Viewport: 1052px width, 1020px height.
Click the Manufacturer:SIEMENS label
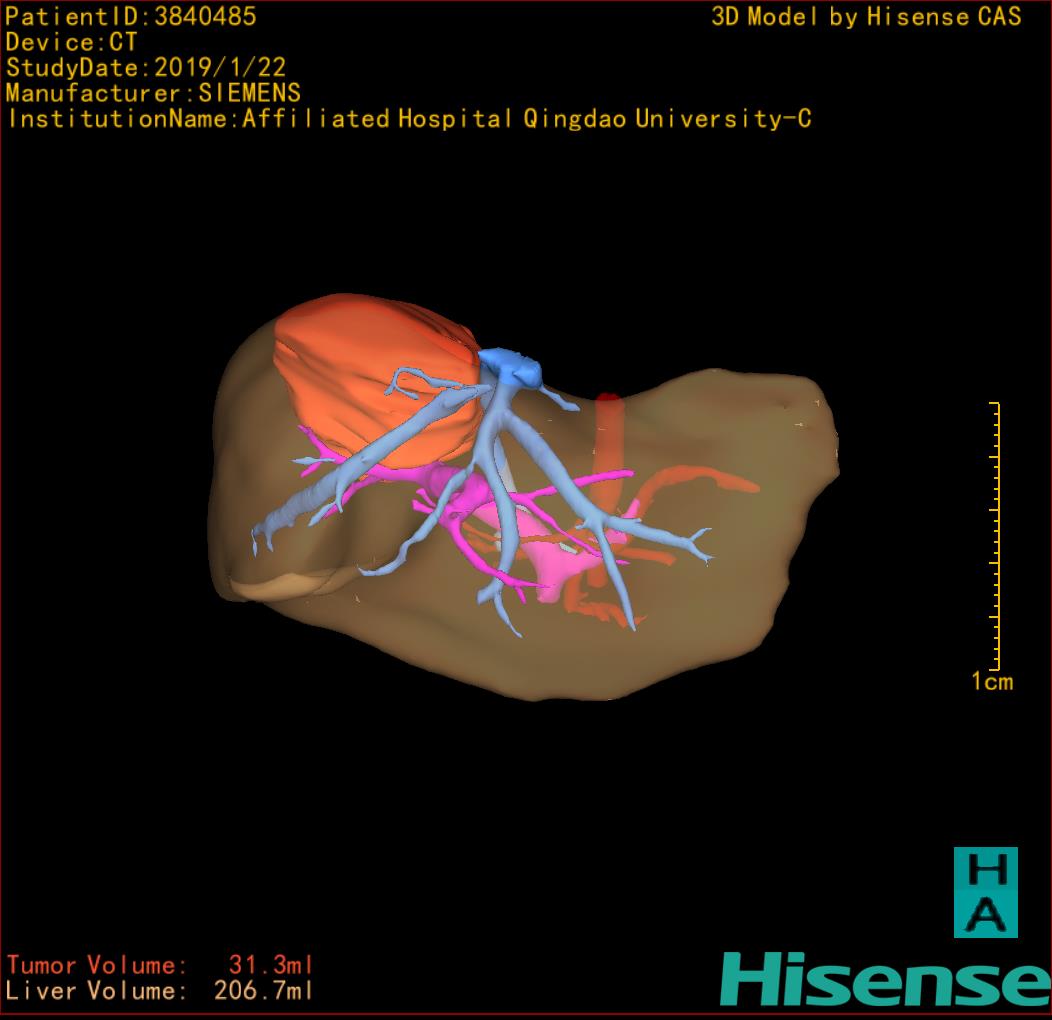153,93
